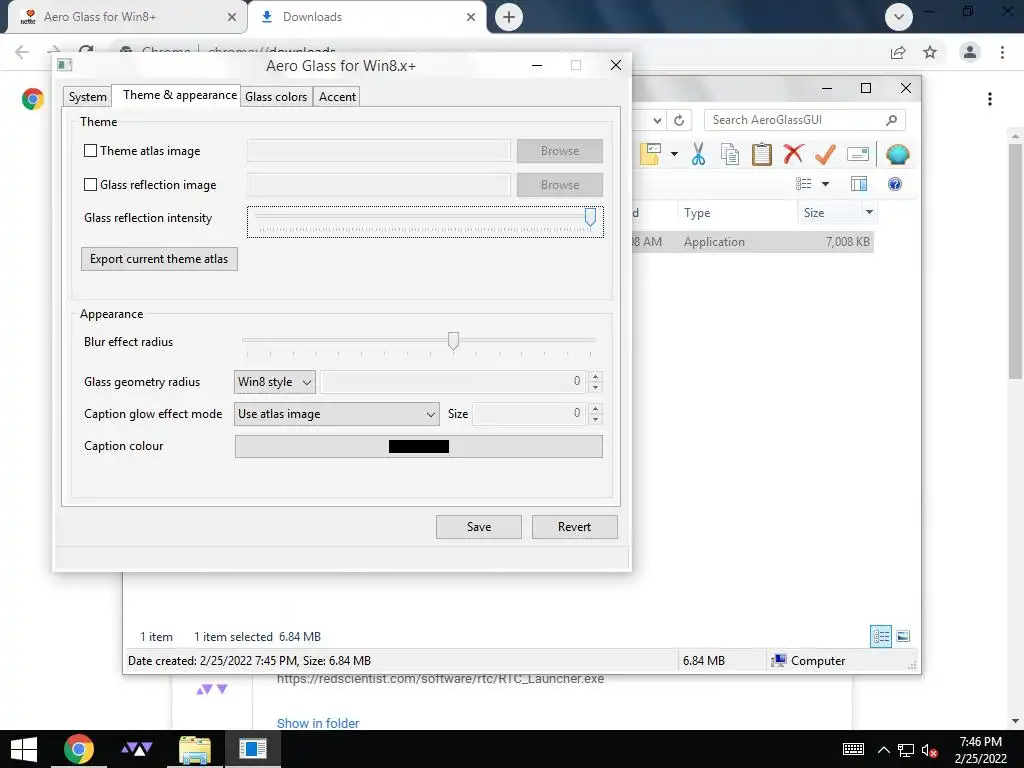
Task: Increase the Glass geometry radius spinner value
Action: click(595, 377)
